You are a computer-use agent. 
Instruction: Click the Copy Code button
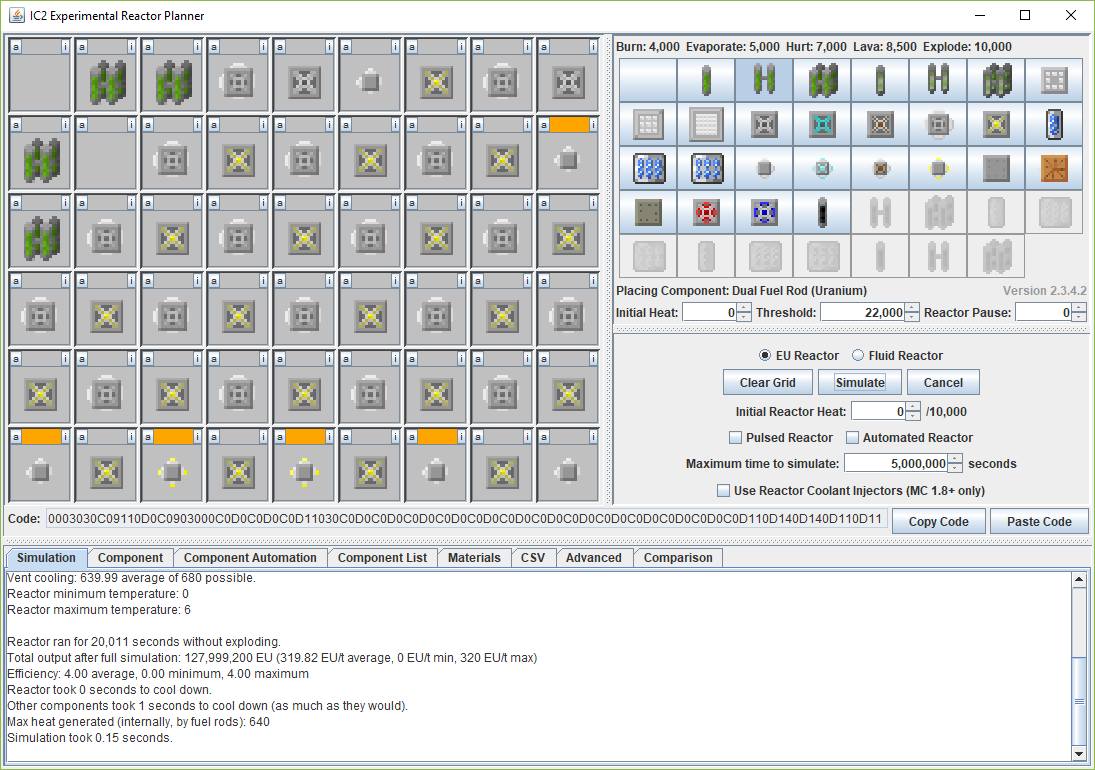point(938,521)
